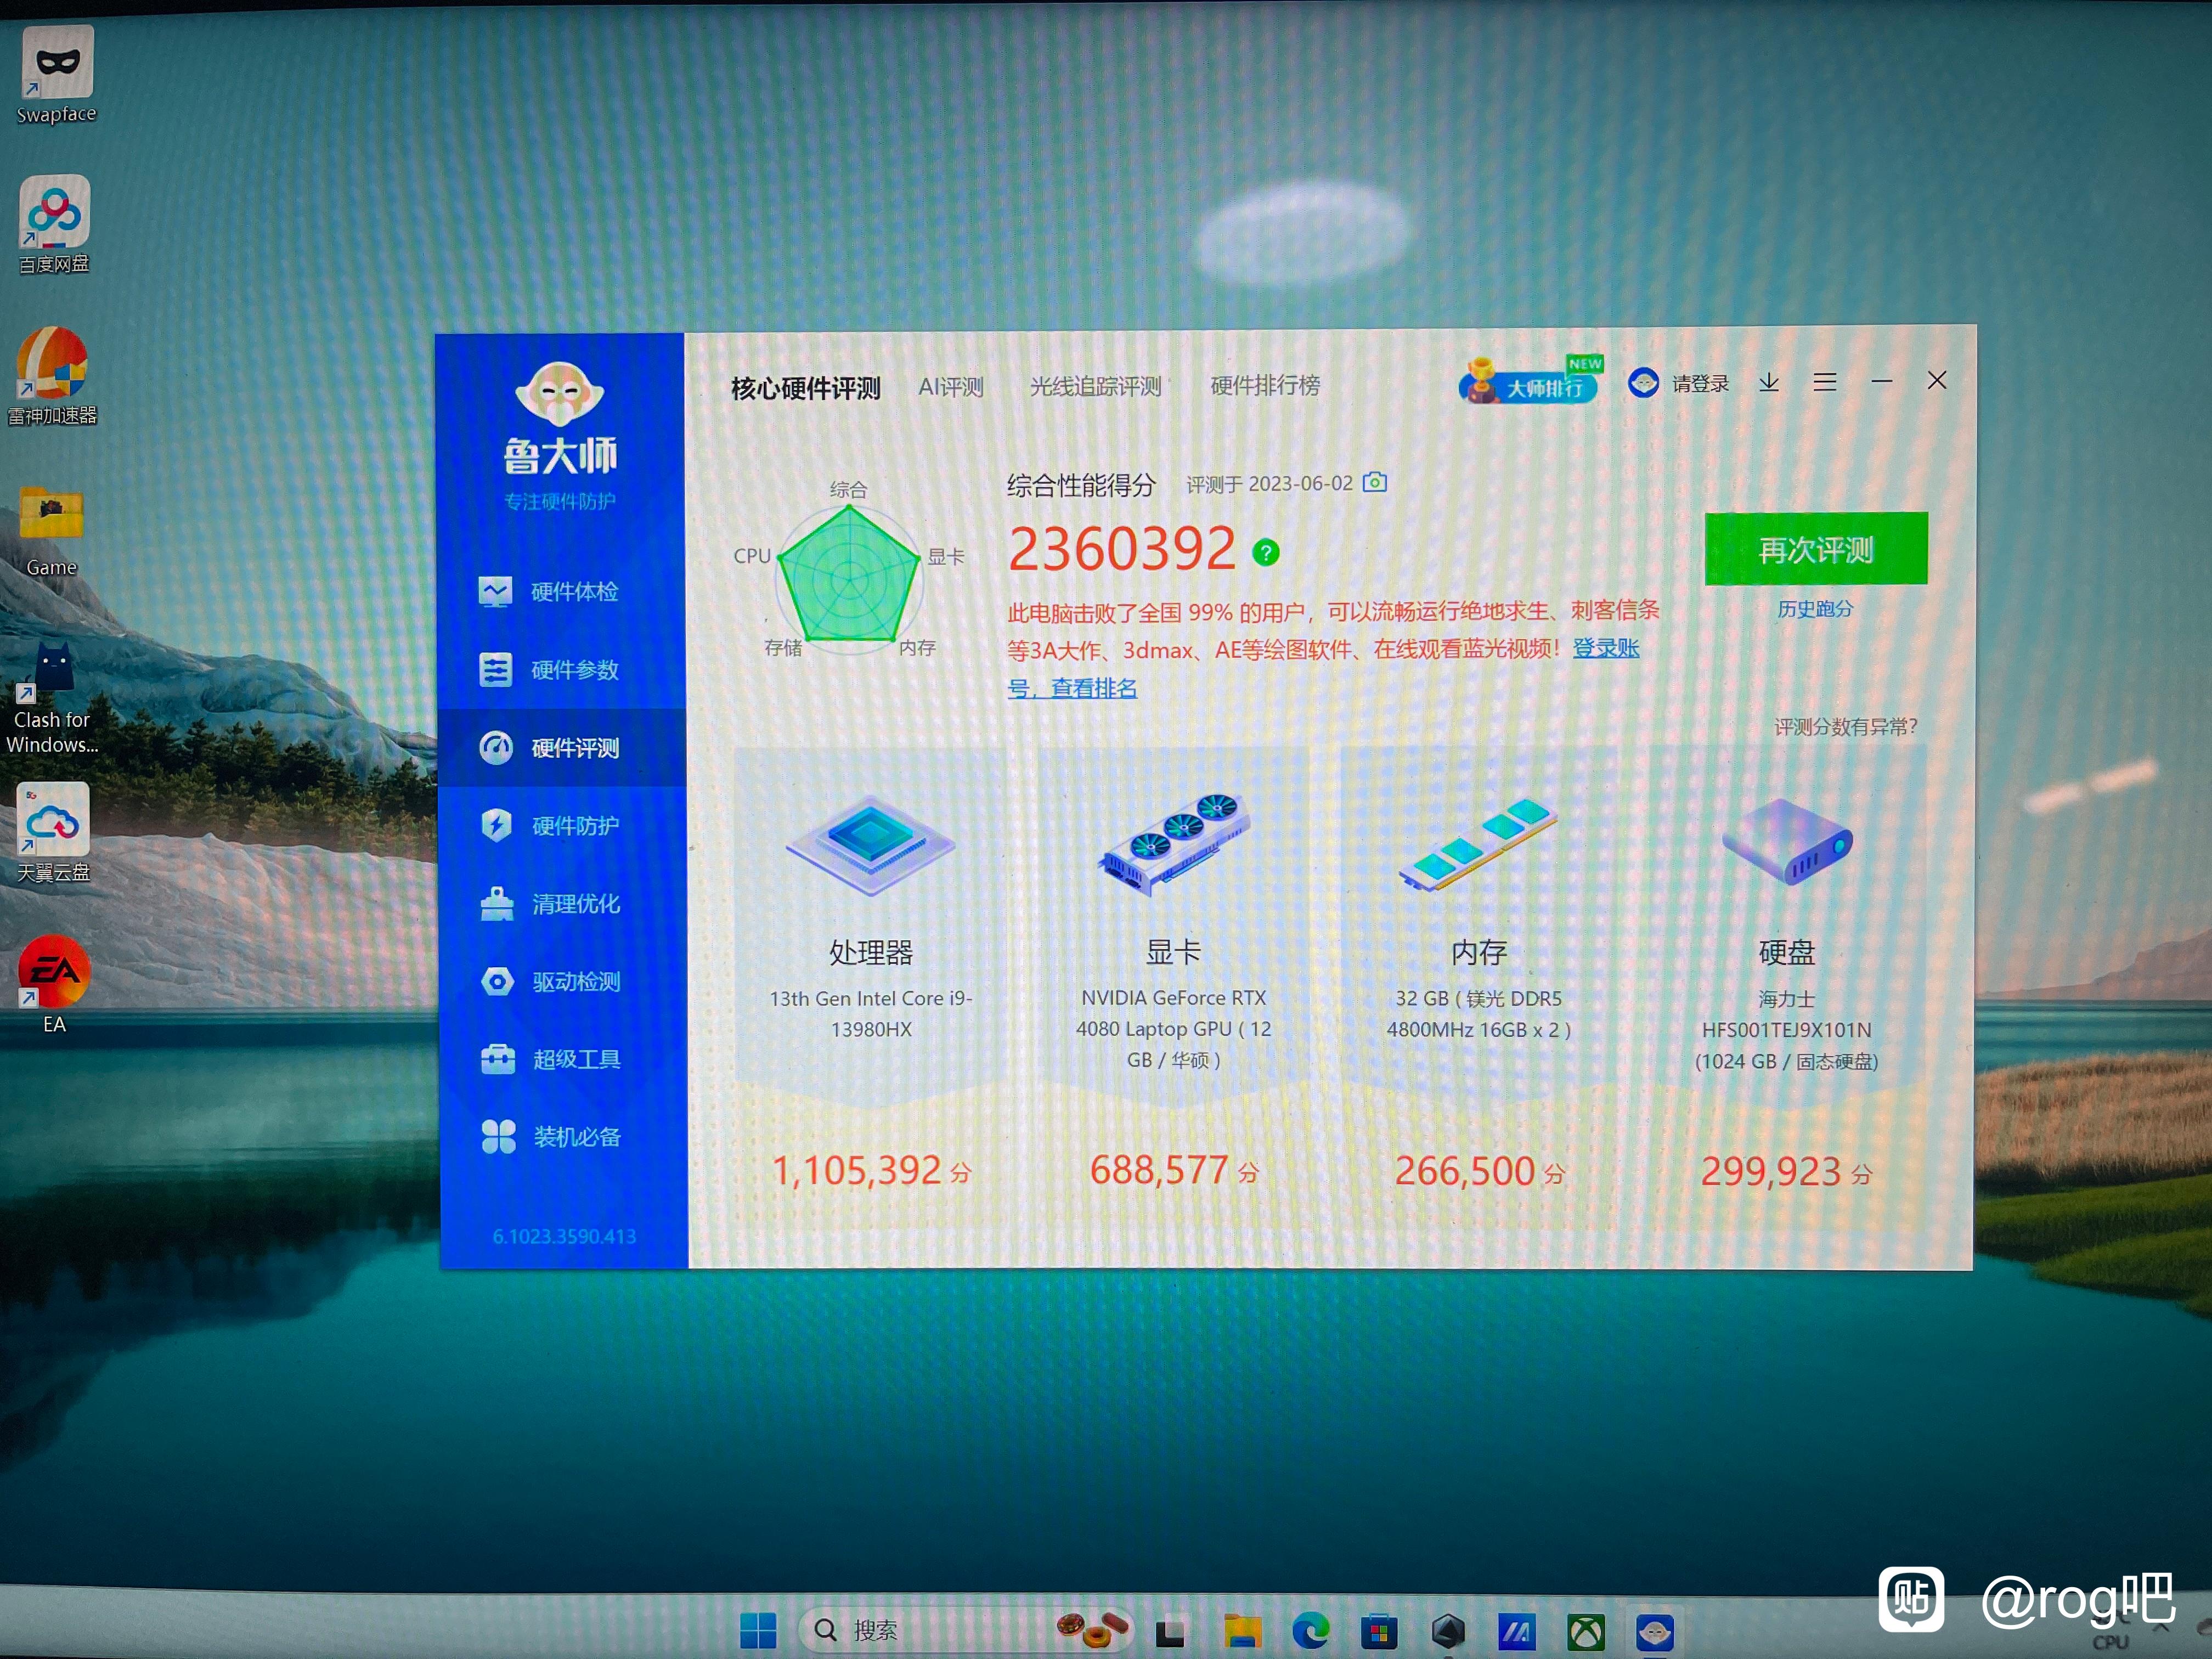The width and height of the screenshot is (2212, 1659).
Task: Go to 驱动检测 in sidebar
Action: pyautogui.click(x=562, y=981)
